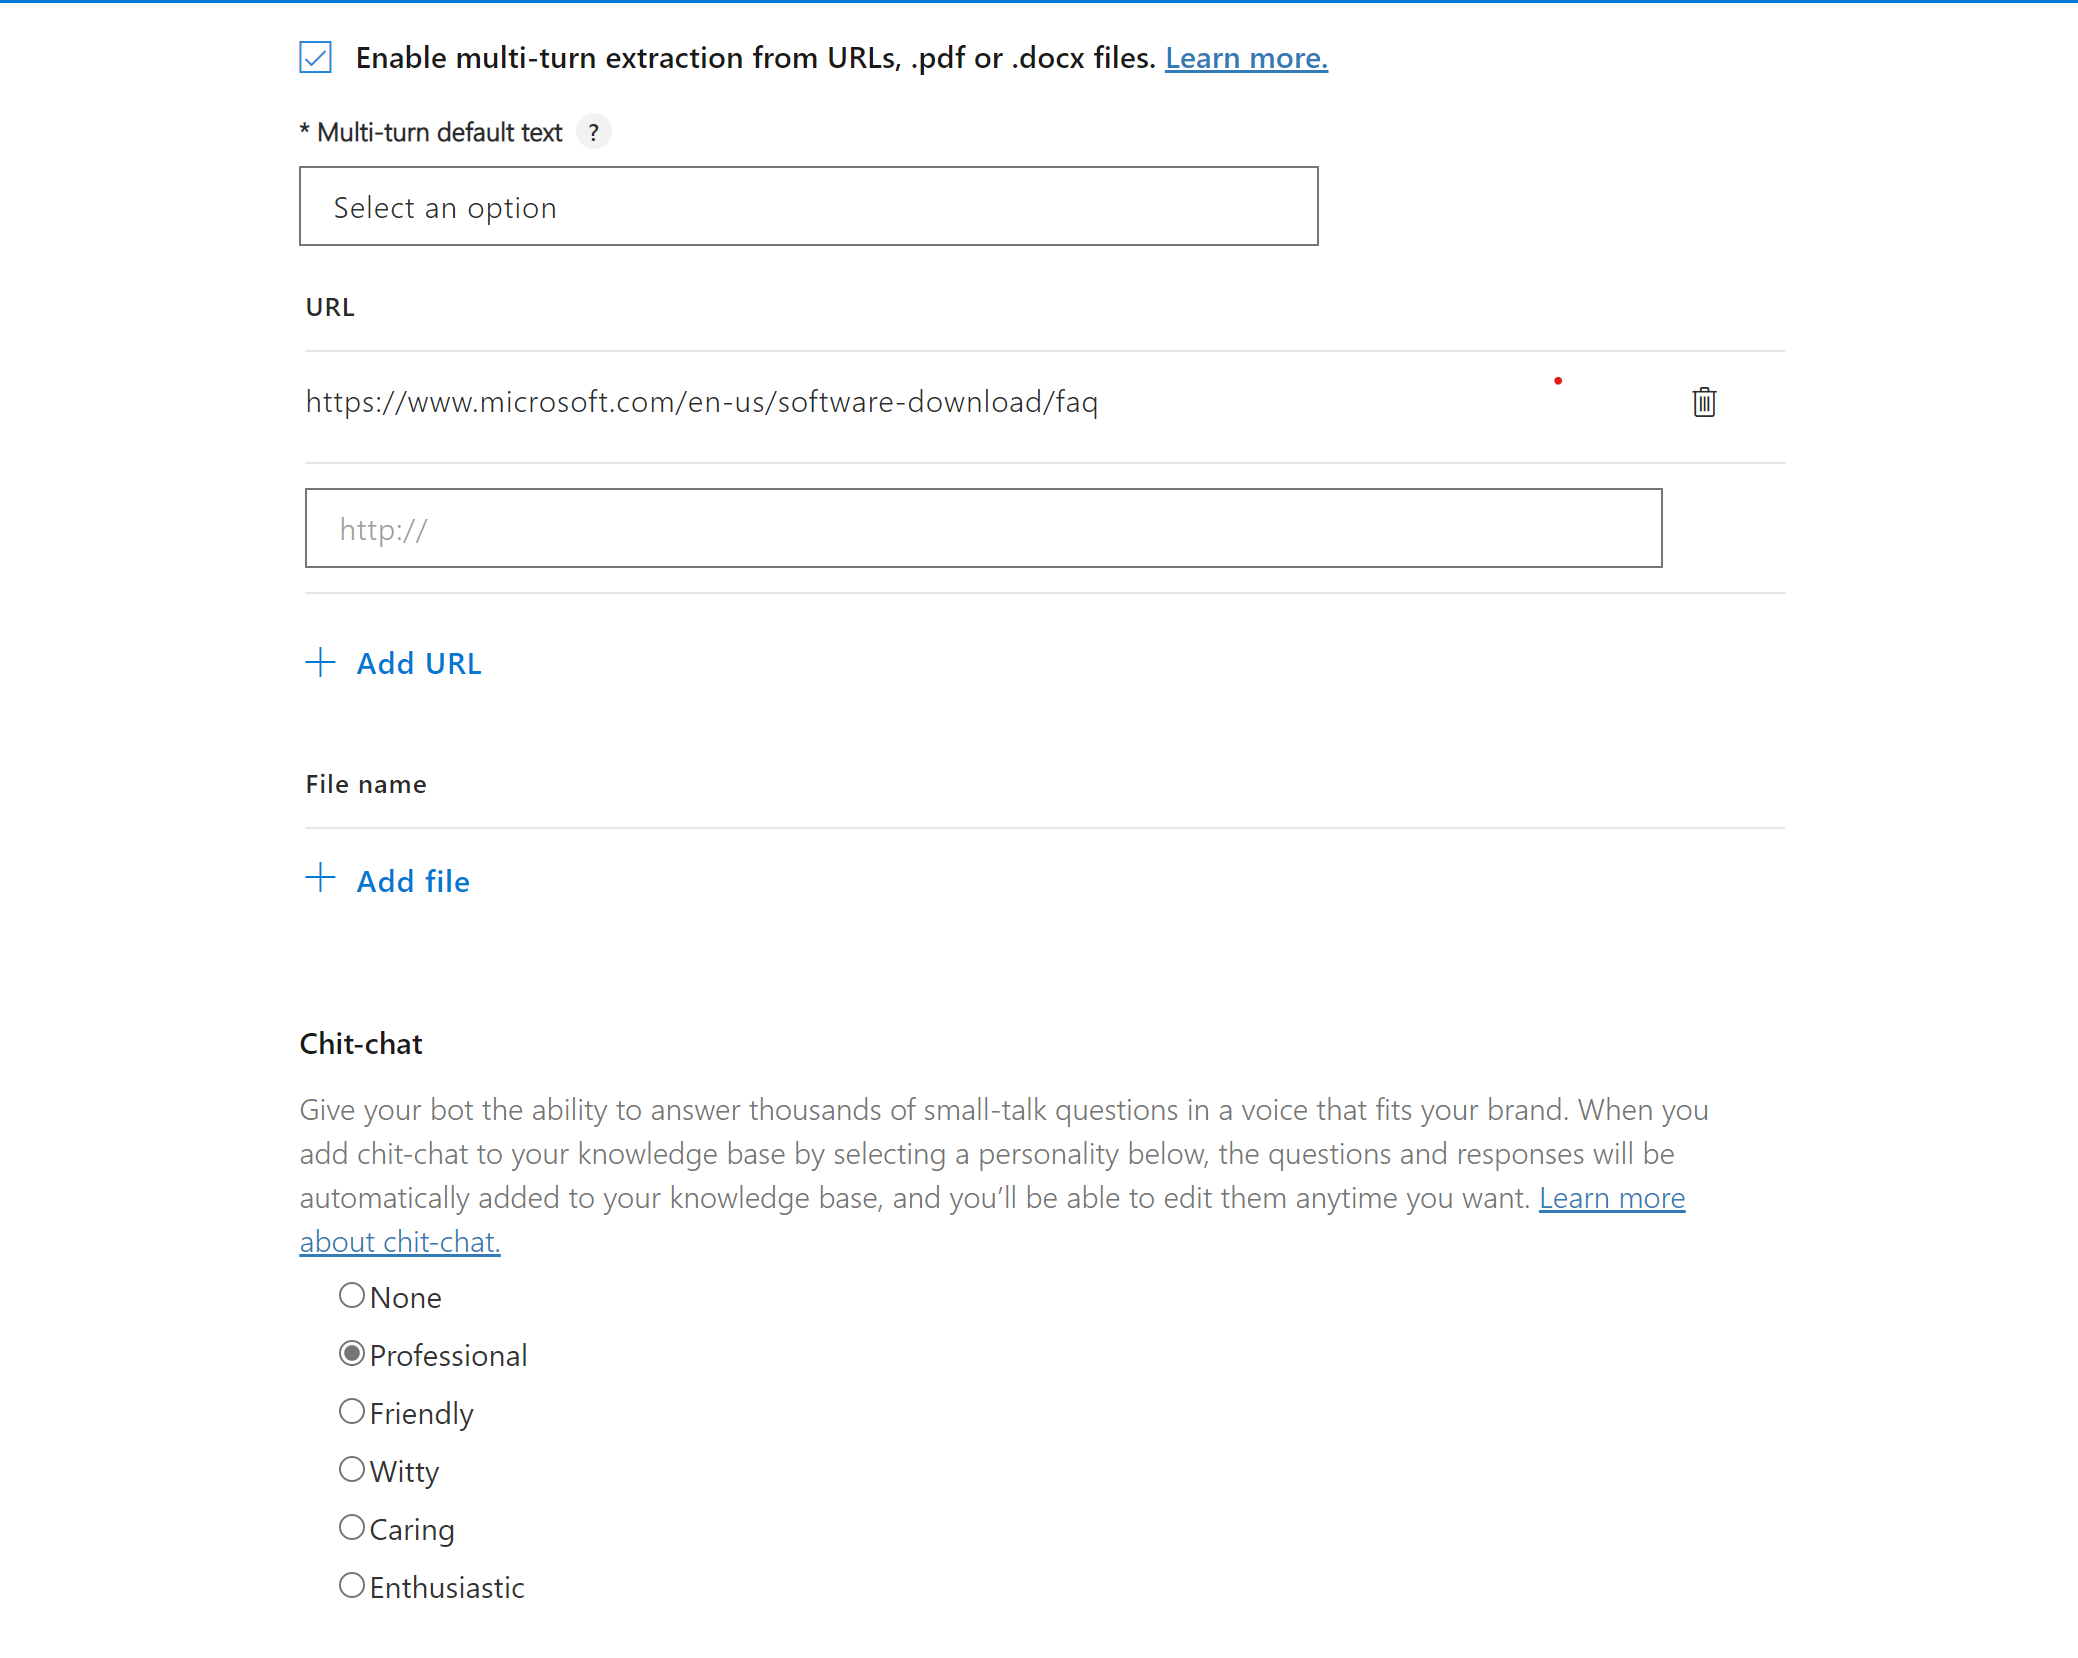This screenshot has width=2078, height=1658.
Task: Click the Add file link text
Action: coord(413,881)
